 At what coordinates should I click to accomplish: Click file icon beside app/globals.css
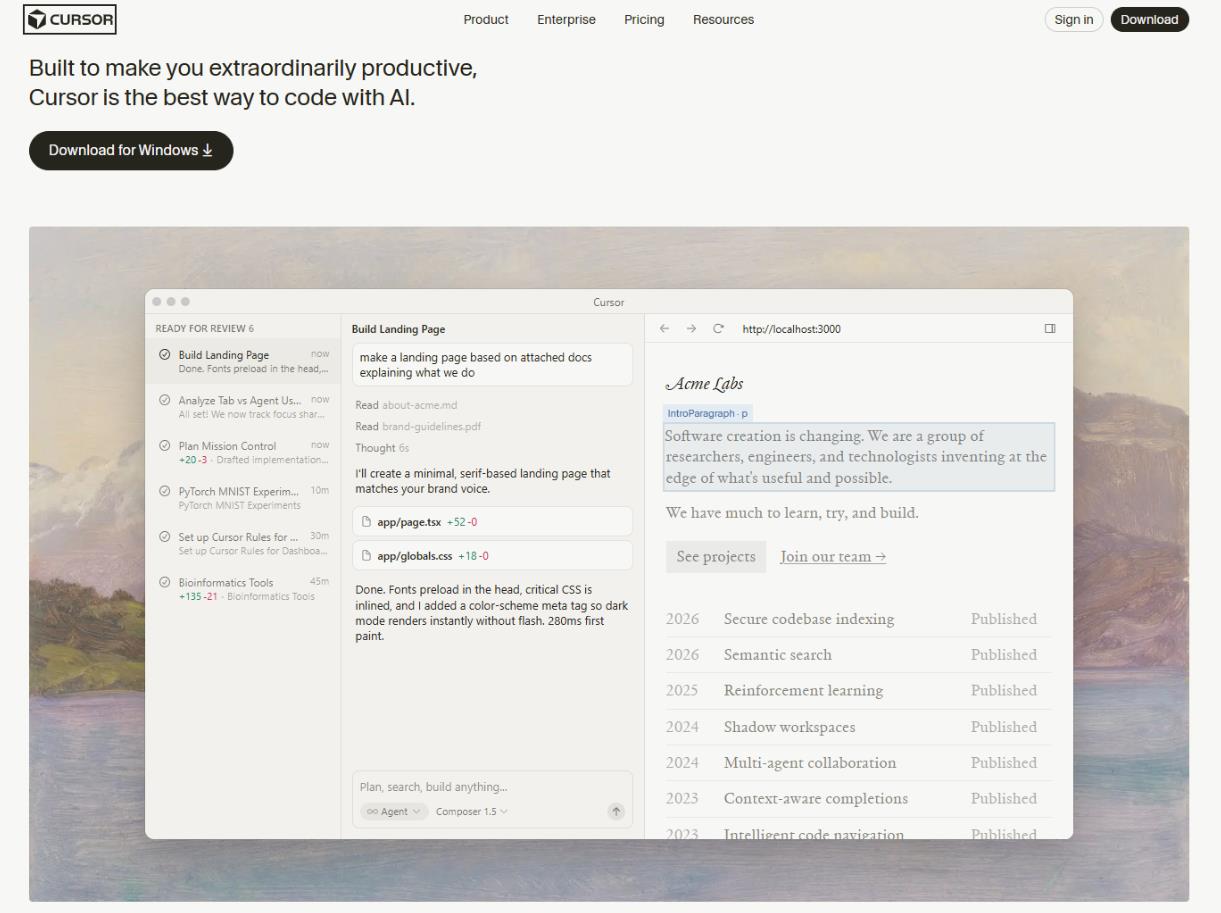tap(367, 556)
